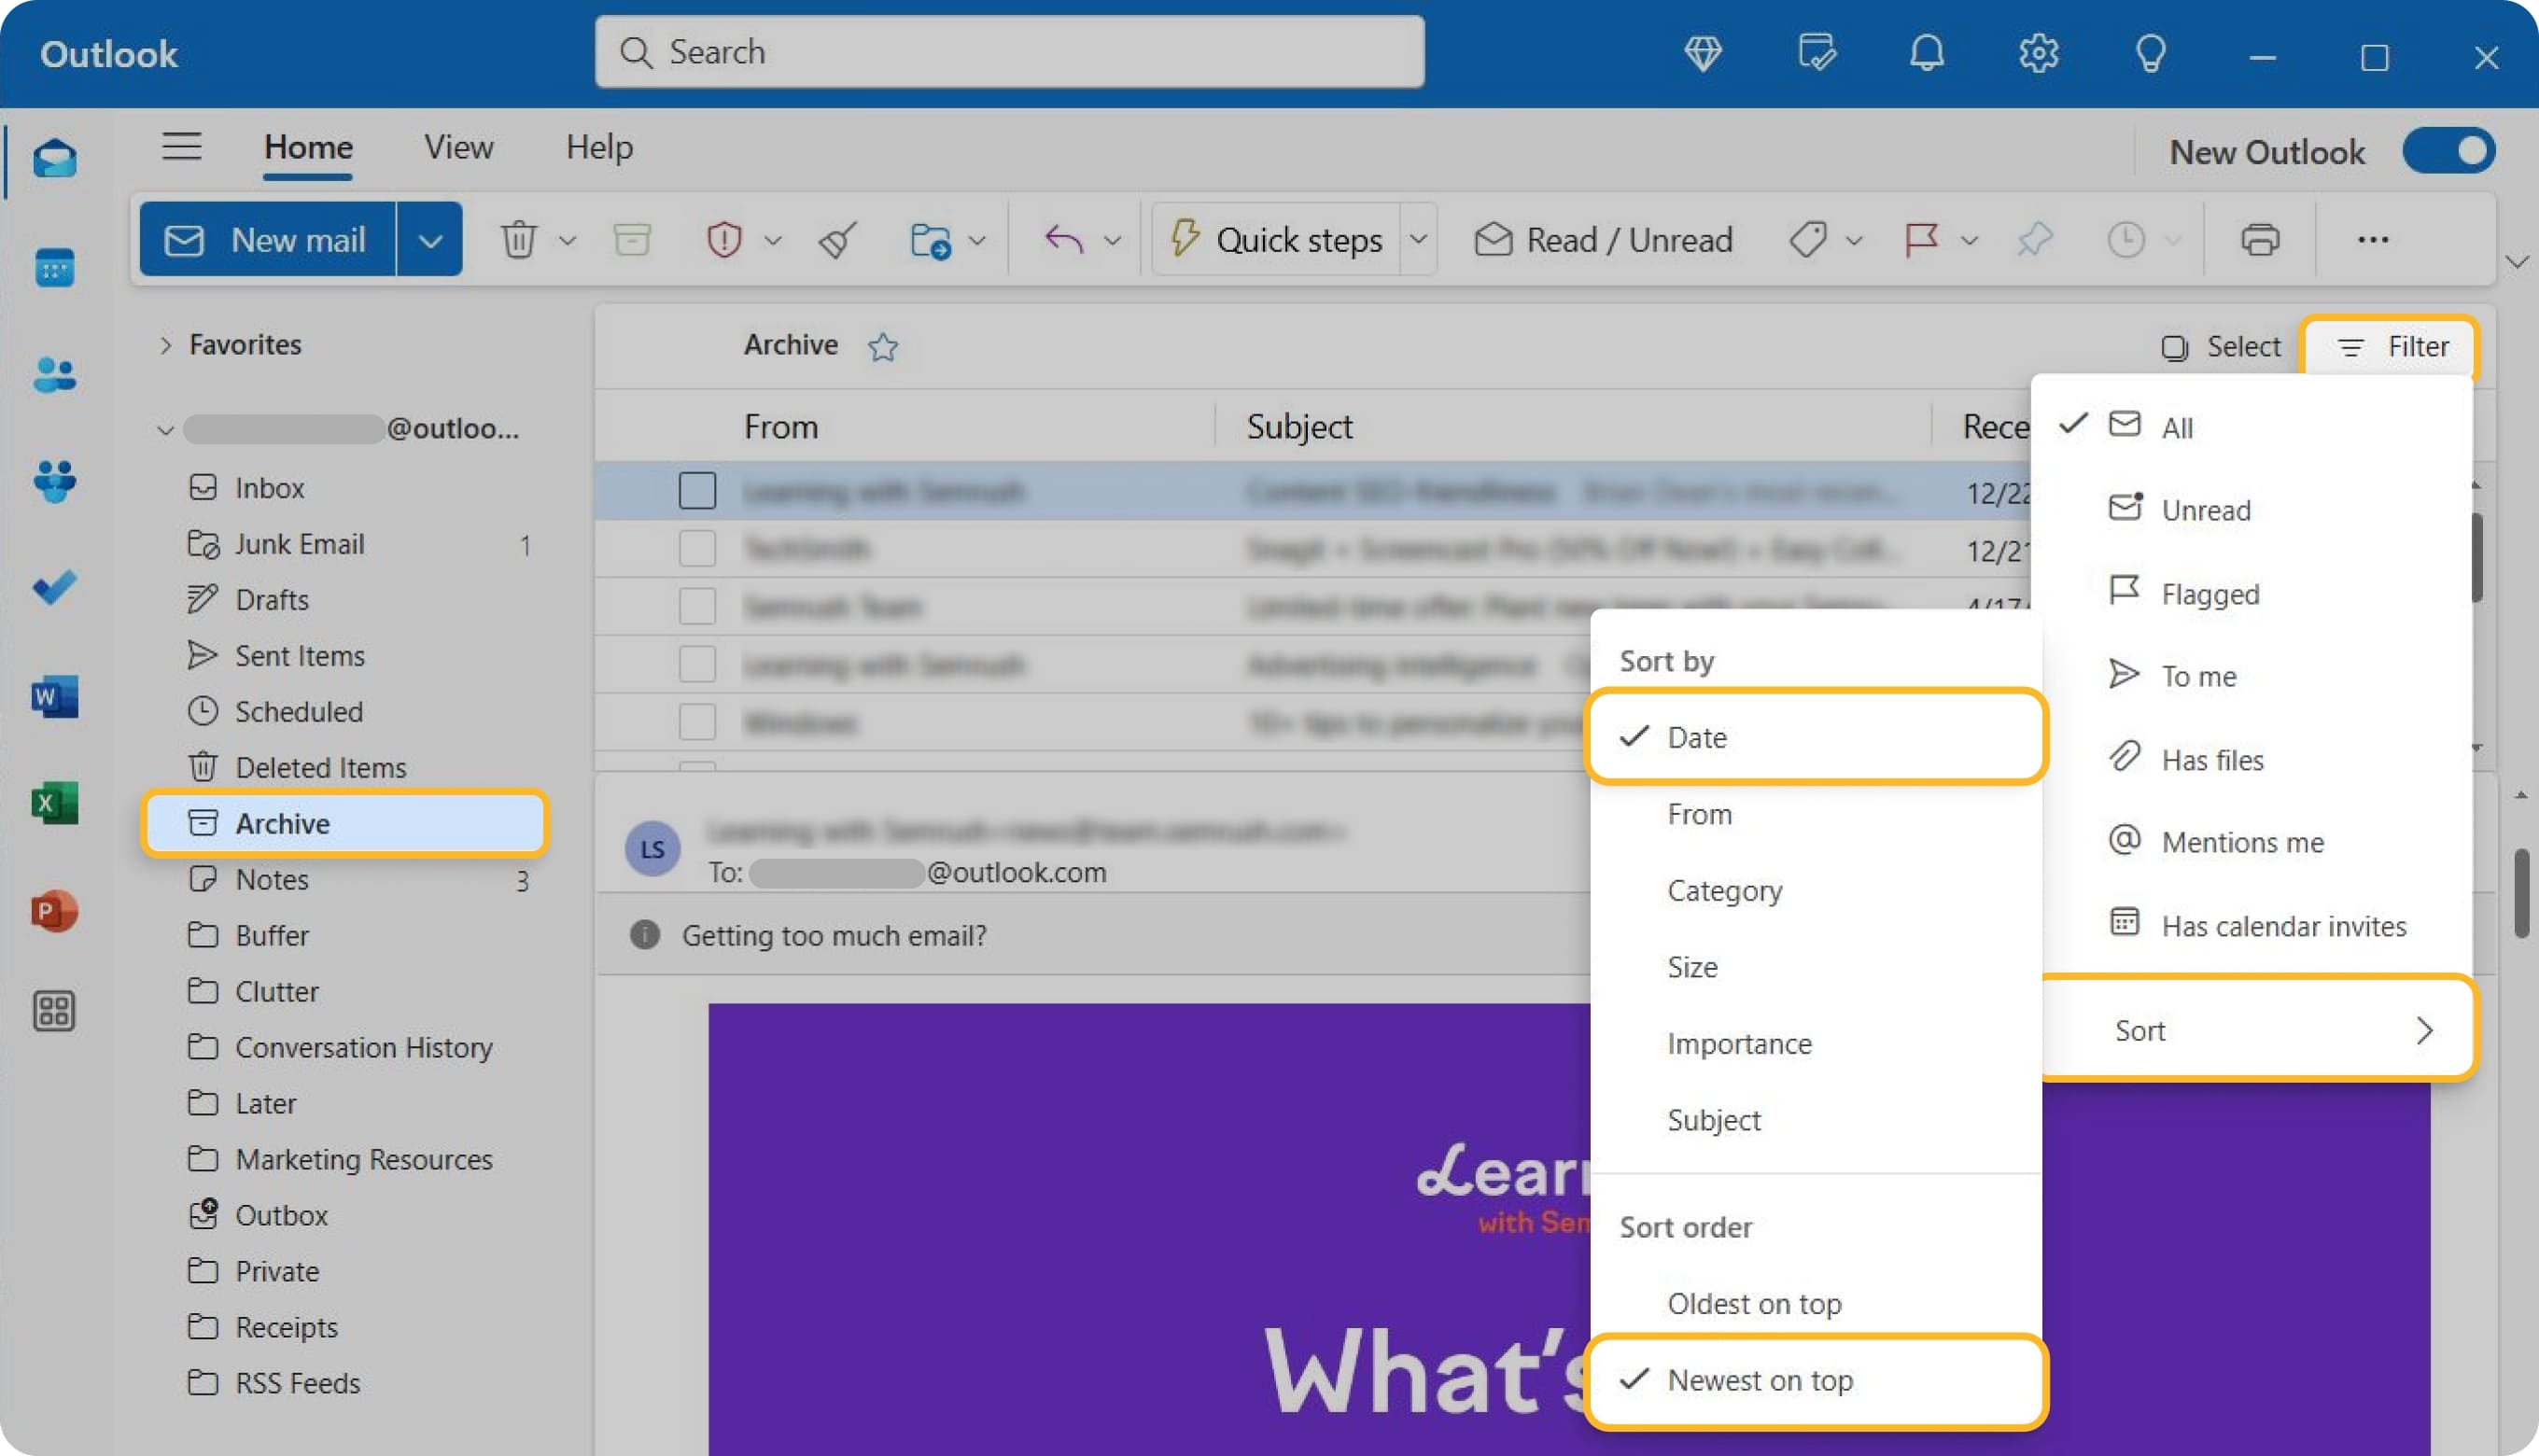Open Excel from the left rail
Screen dimensions: 2539x1456
pos(54,802)
